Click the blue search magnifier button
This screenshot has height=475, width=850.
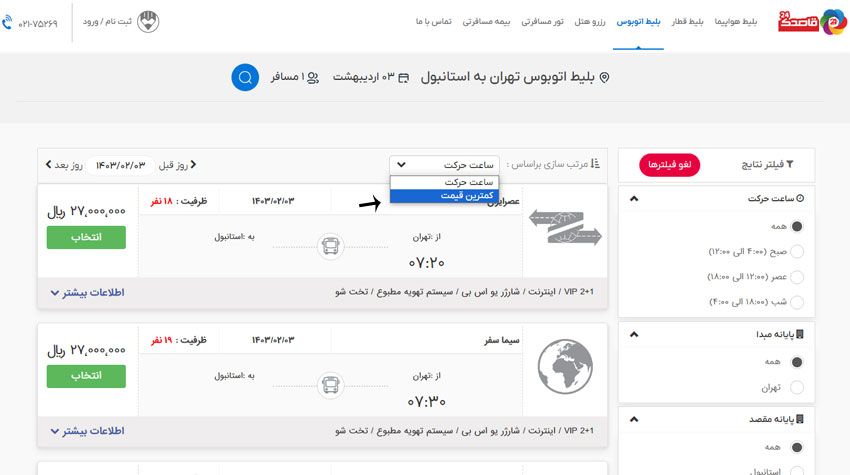point(245,78)
